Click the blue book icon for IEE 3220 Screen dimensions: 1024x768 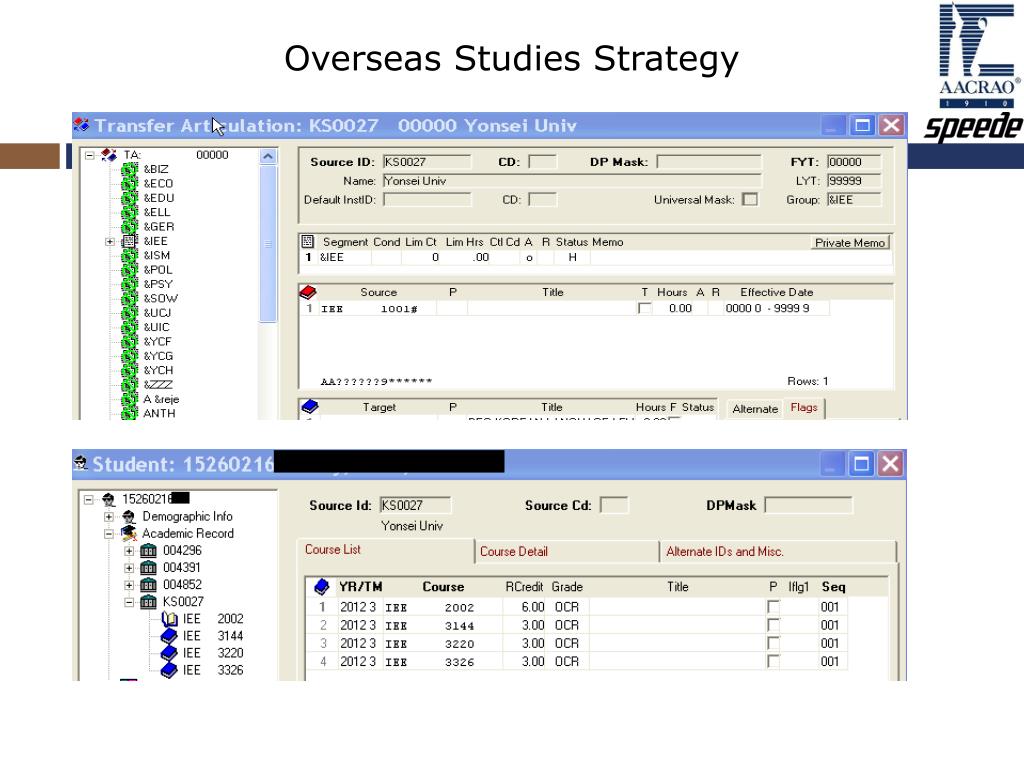(x=169, y=652)
